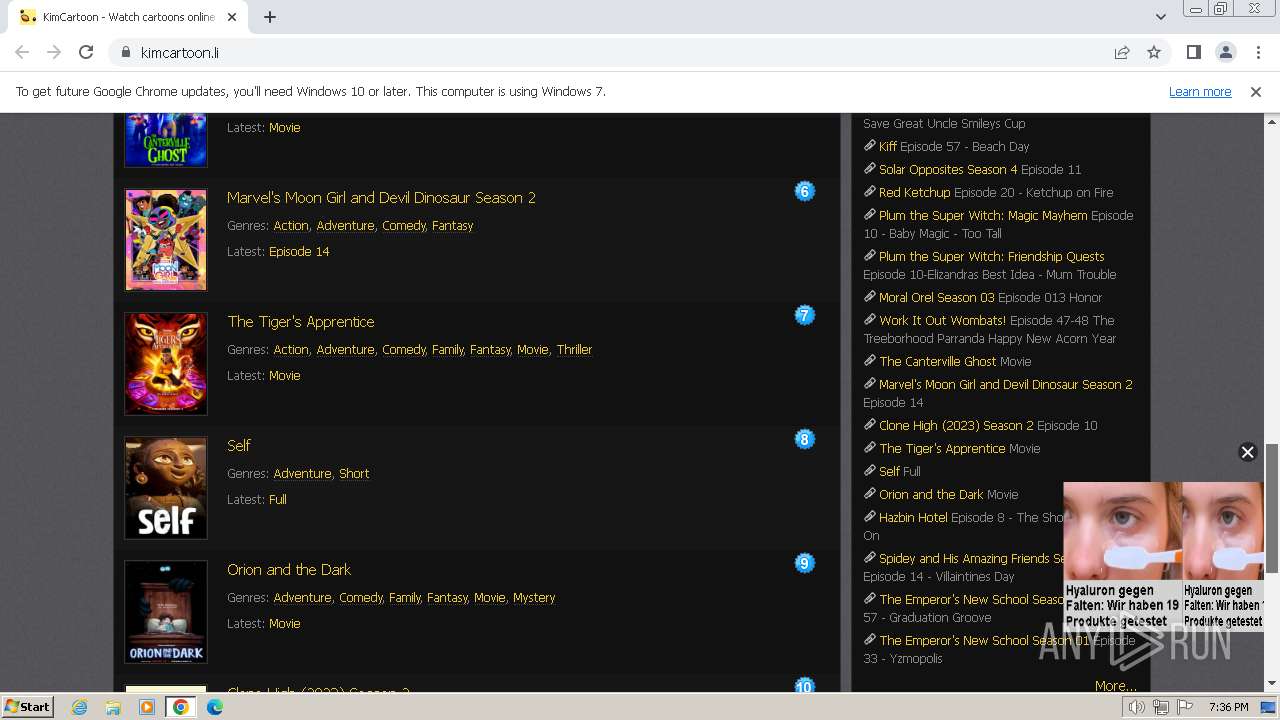
Task: Launch Microsoft Edge from the taskbar
Action: point(214,707)
